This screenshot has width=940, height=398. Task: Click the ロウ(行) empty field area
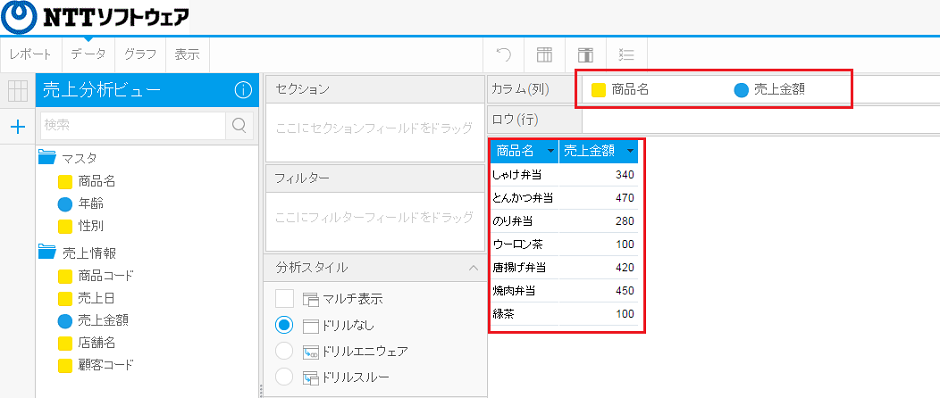click(x=760, y=120)
